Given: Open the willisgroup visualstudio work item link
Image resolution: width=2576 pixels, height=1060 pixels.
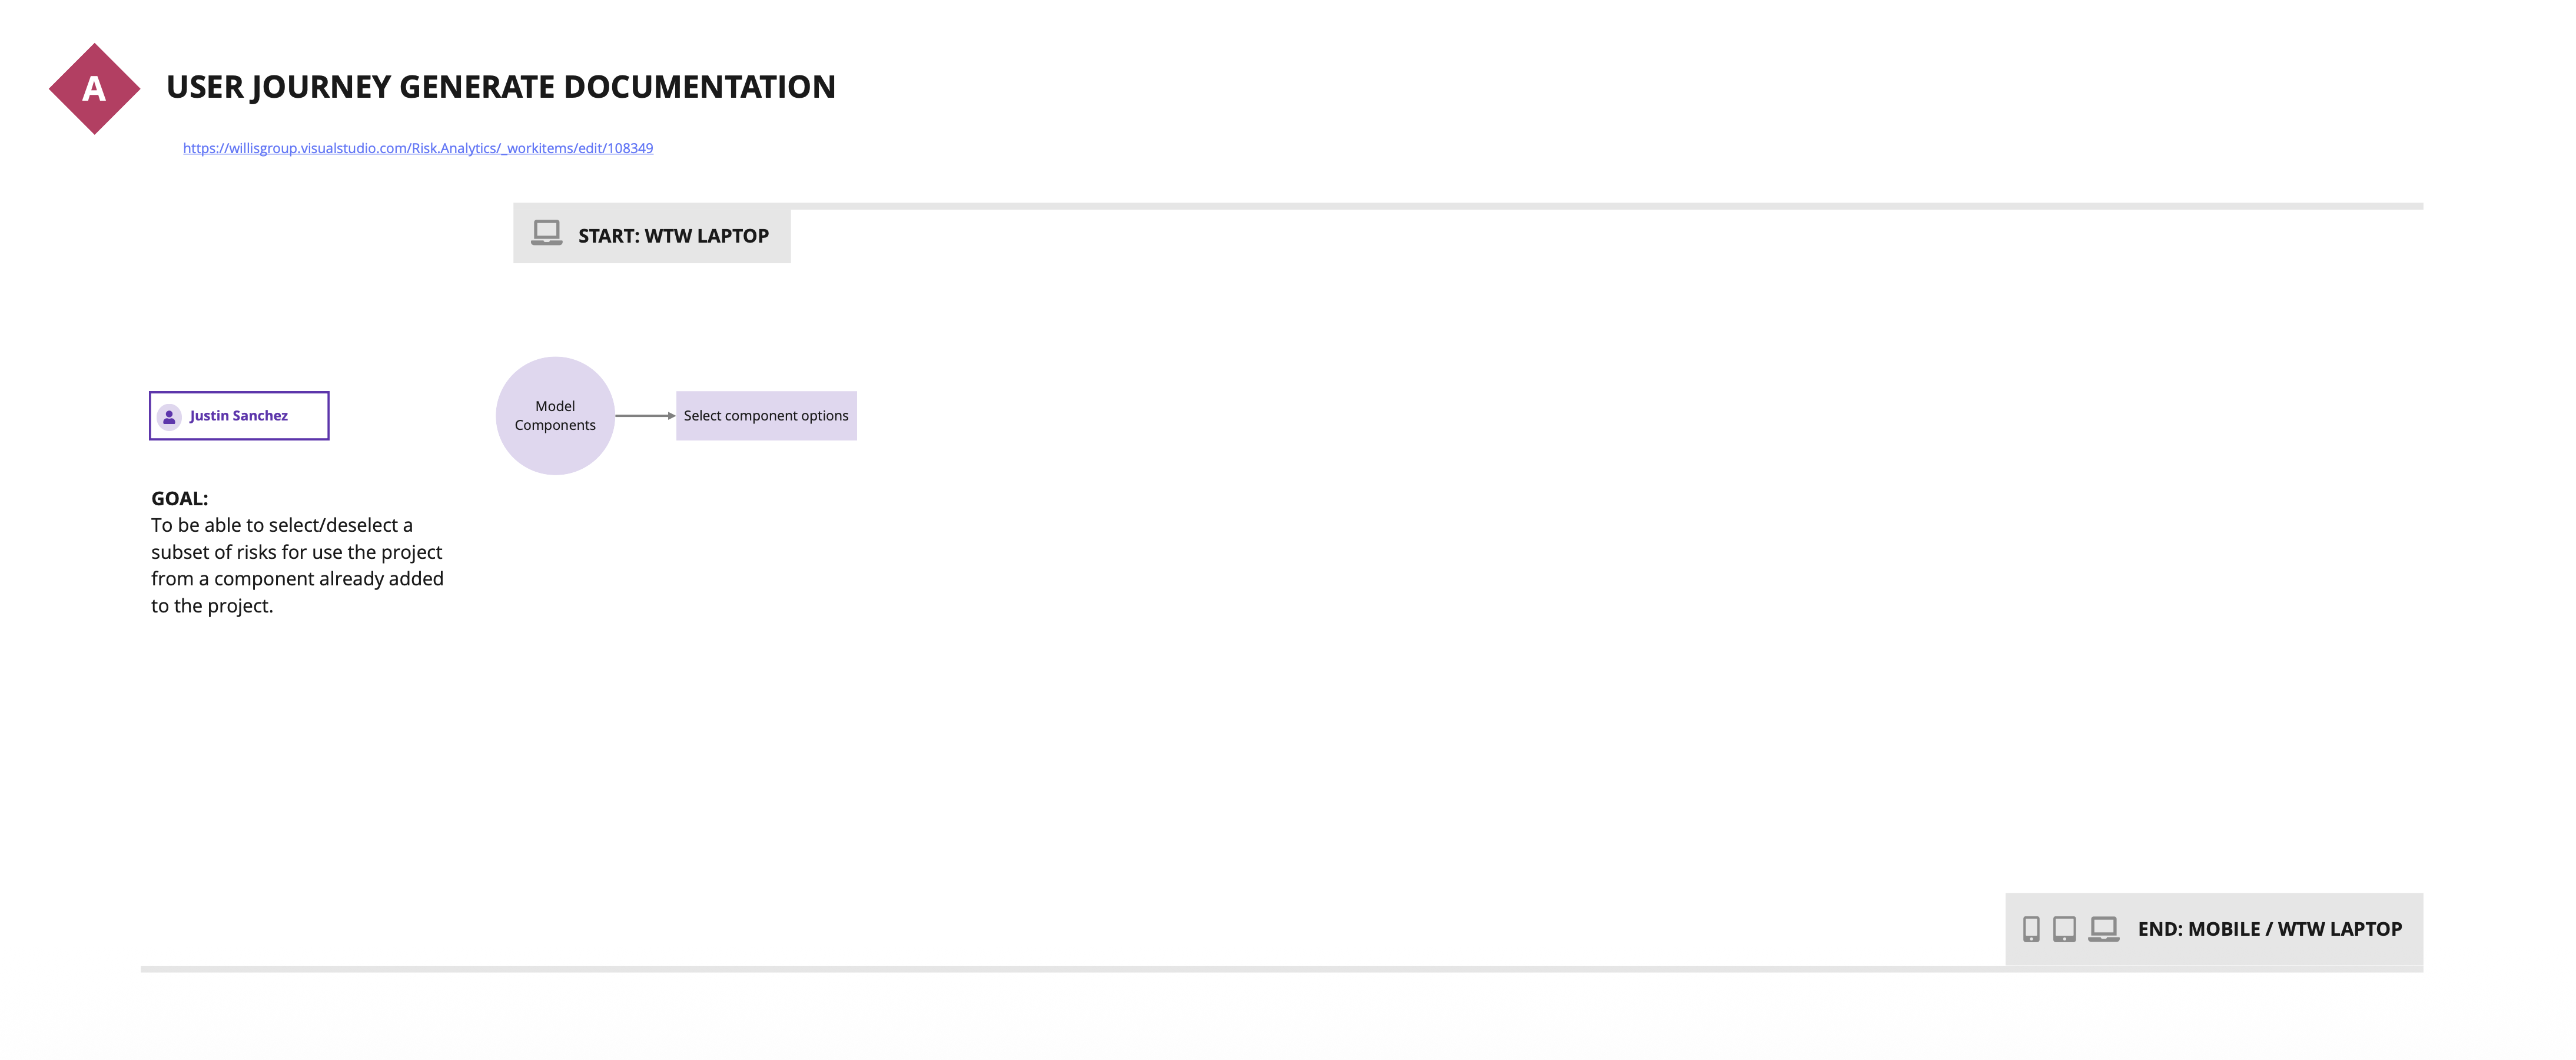Looking at the screenshot, I should [417, 148].
